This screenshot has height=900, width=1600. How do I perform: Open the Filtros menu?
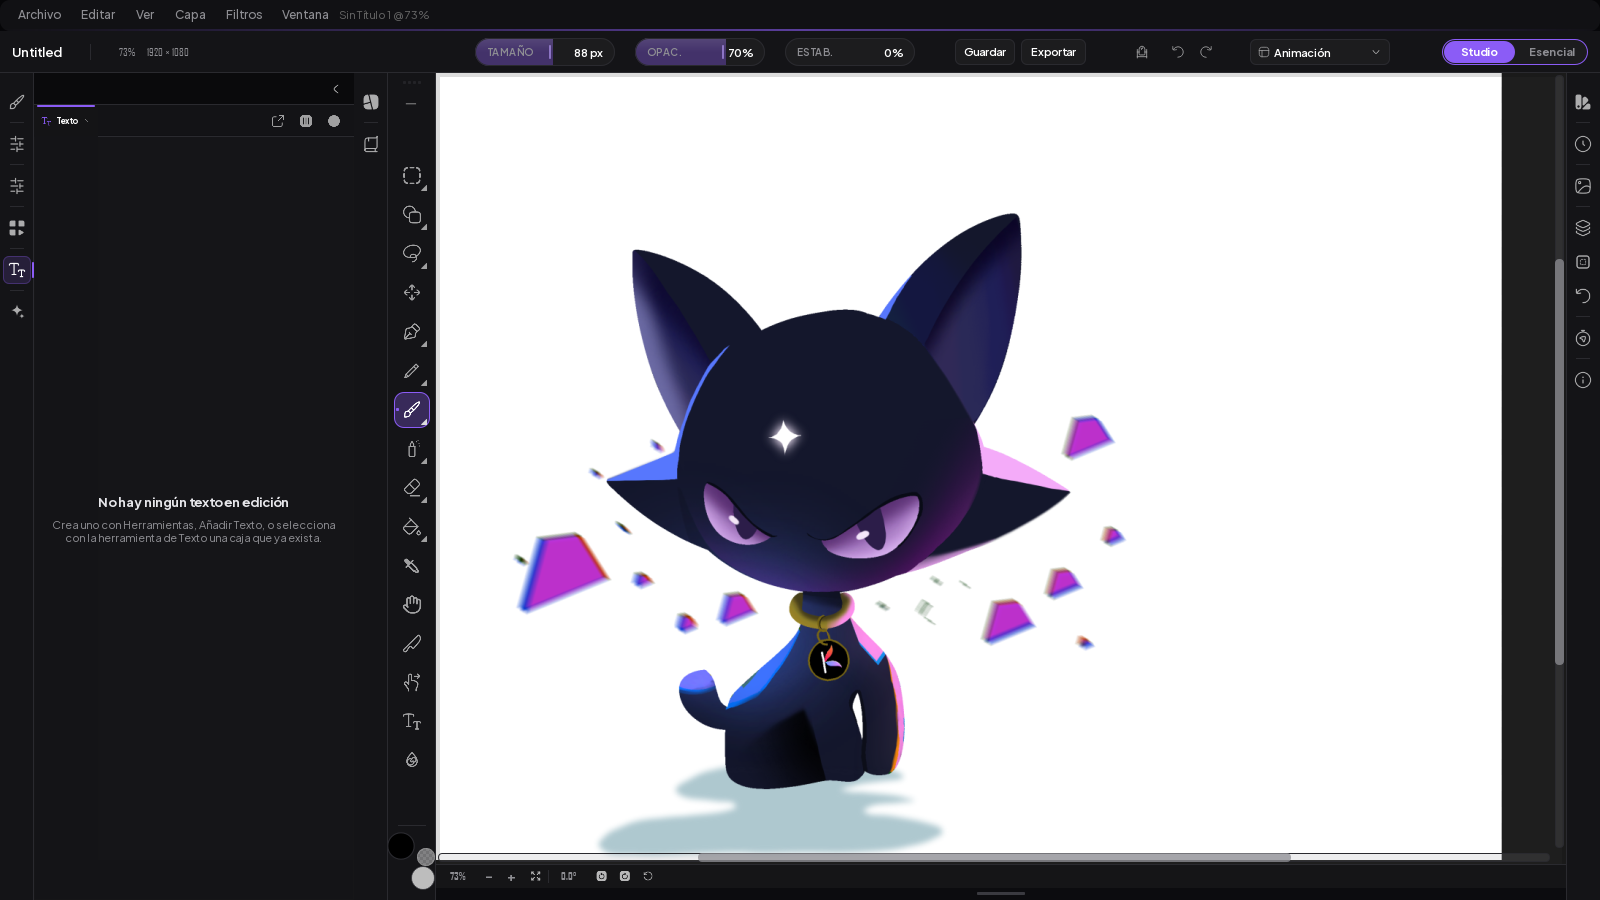pos(244,15)
